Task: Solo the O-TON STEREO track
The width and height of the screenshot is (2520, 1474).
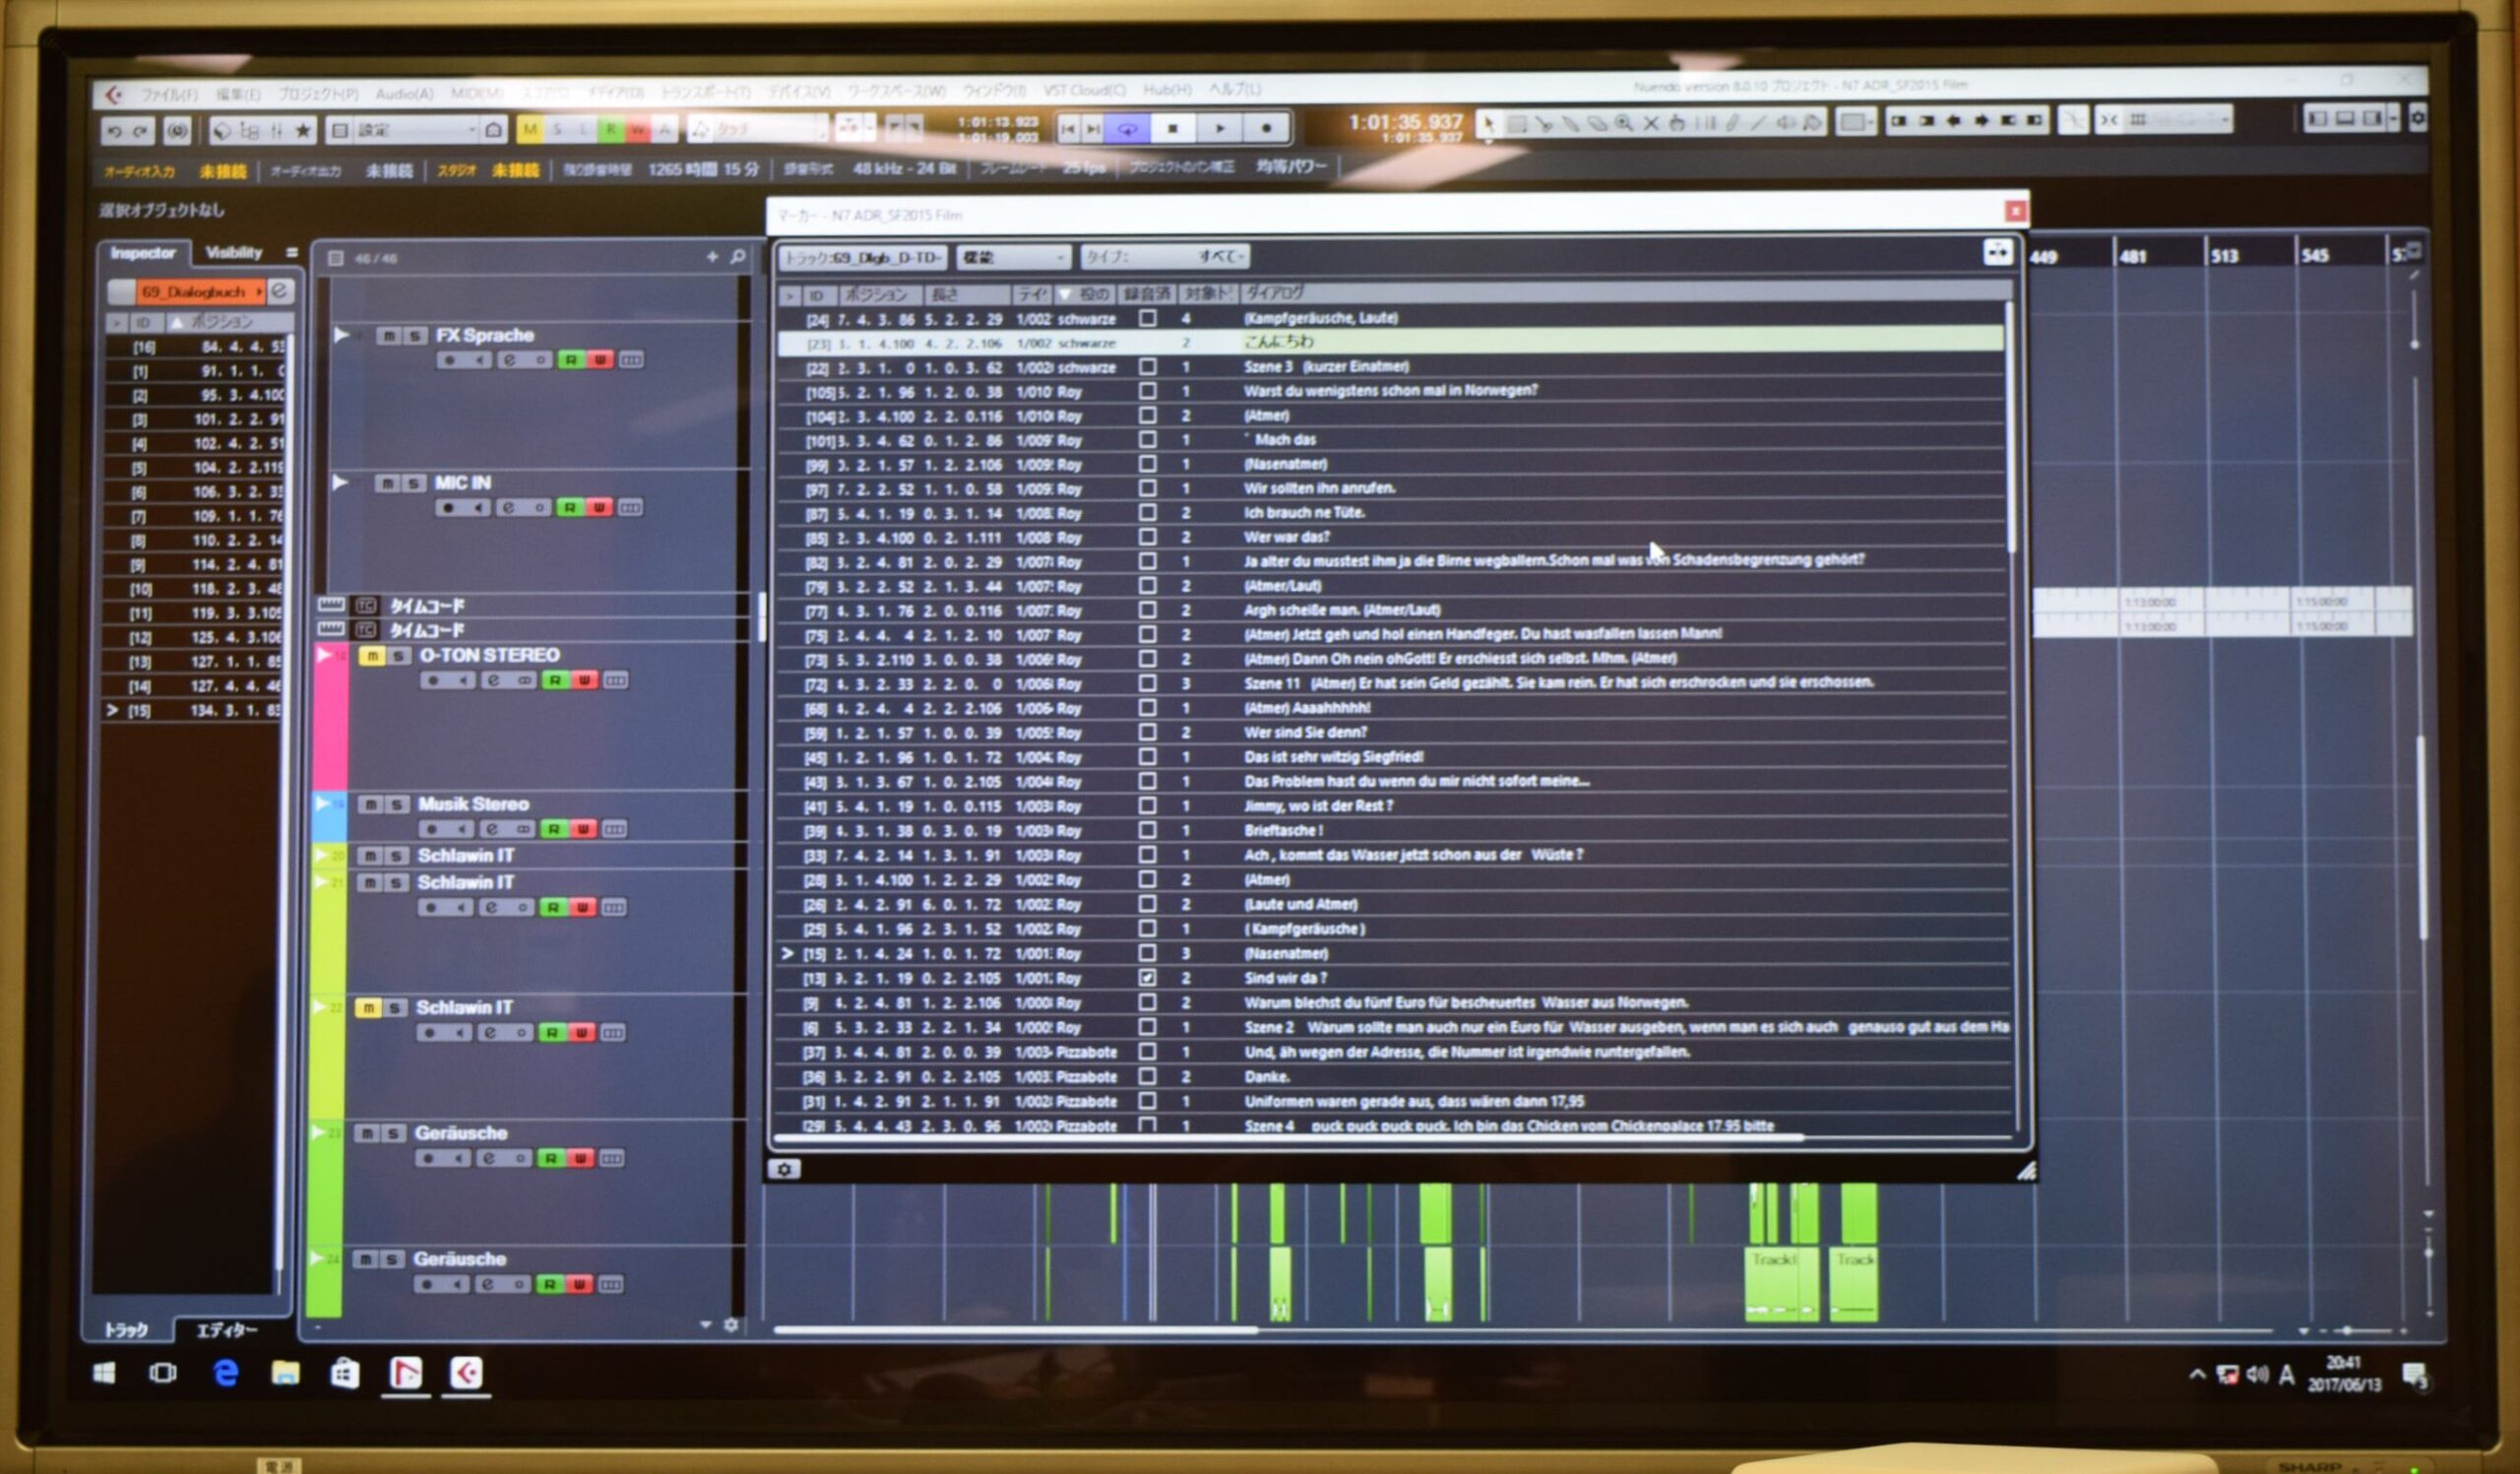Action: coord(399,656)
